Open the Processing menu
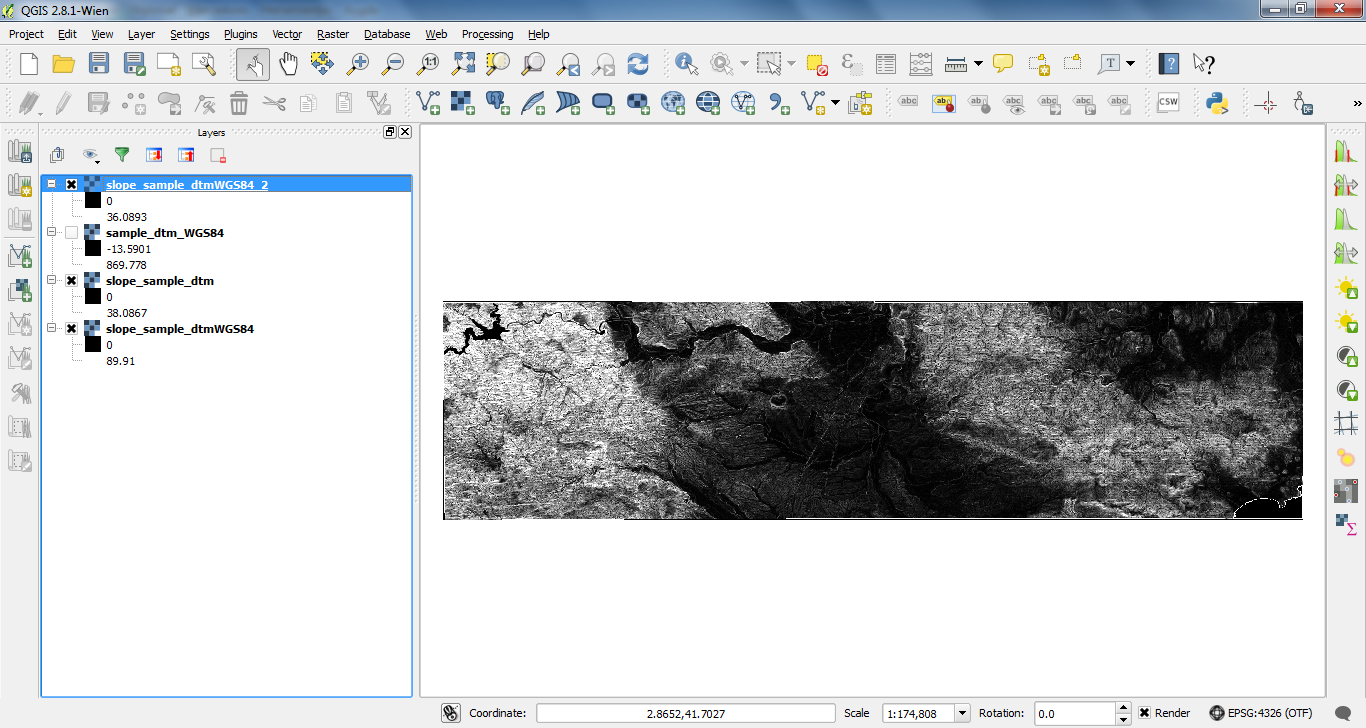The height and width of the screenshot is (728, 1366). point(487,34)
